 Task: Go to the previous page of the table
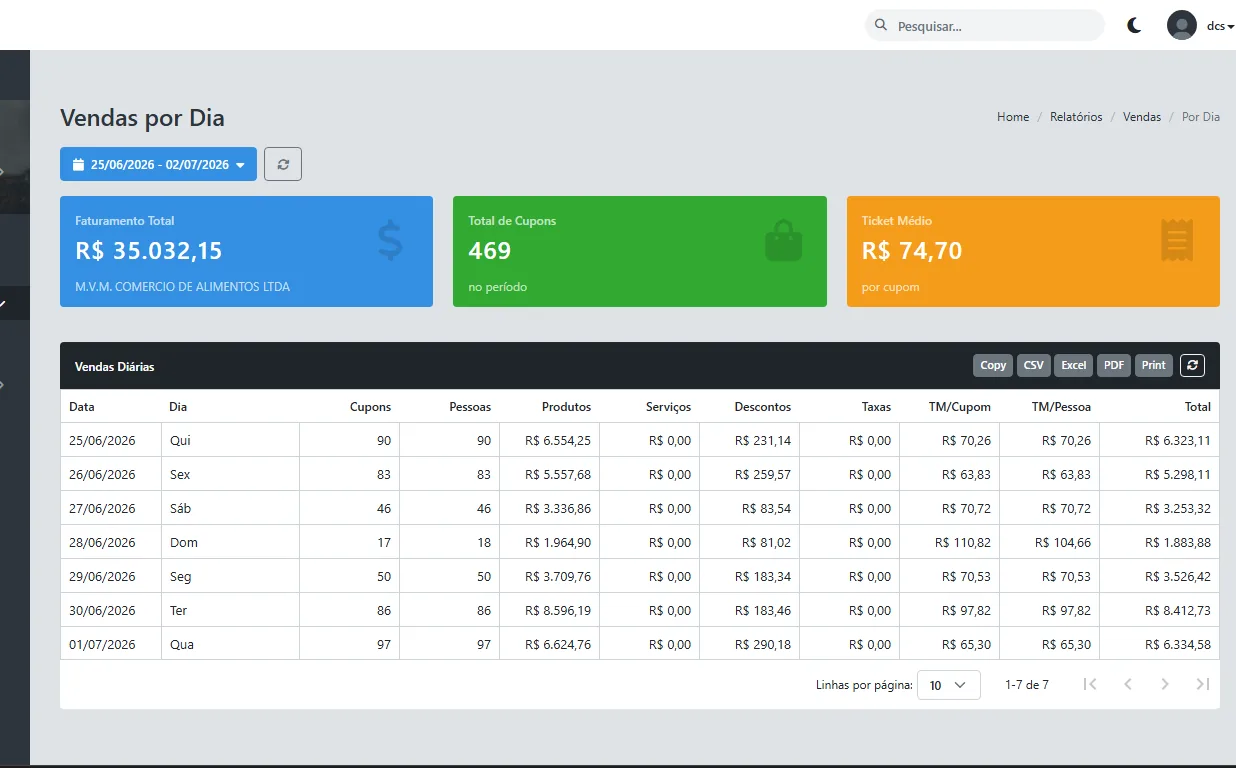[x=1127, y=684]
